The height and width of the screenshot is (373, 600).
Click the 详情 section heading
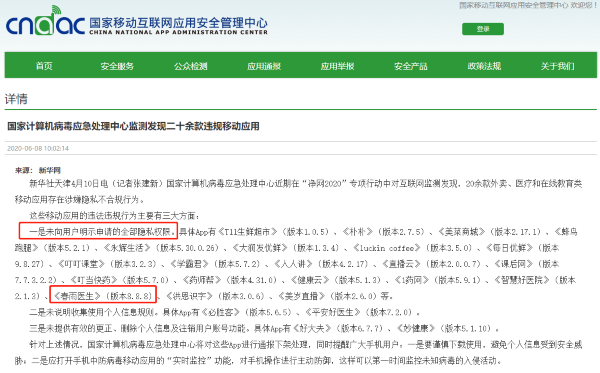[x=16, y=99]
